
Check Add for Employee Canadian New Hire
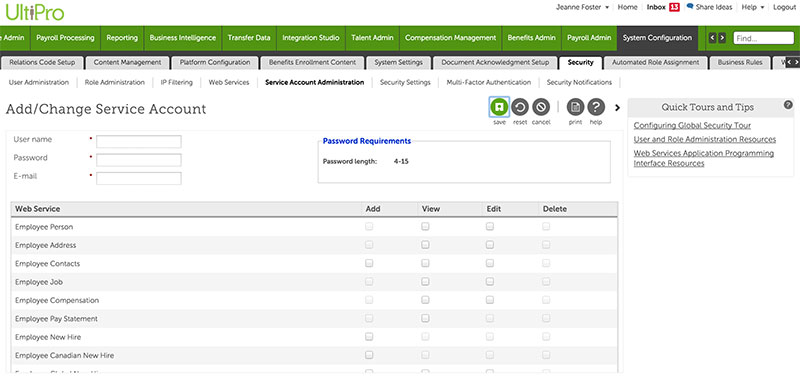tap(369, 355)
